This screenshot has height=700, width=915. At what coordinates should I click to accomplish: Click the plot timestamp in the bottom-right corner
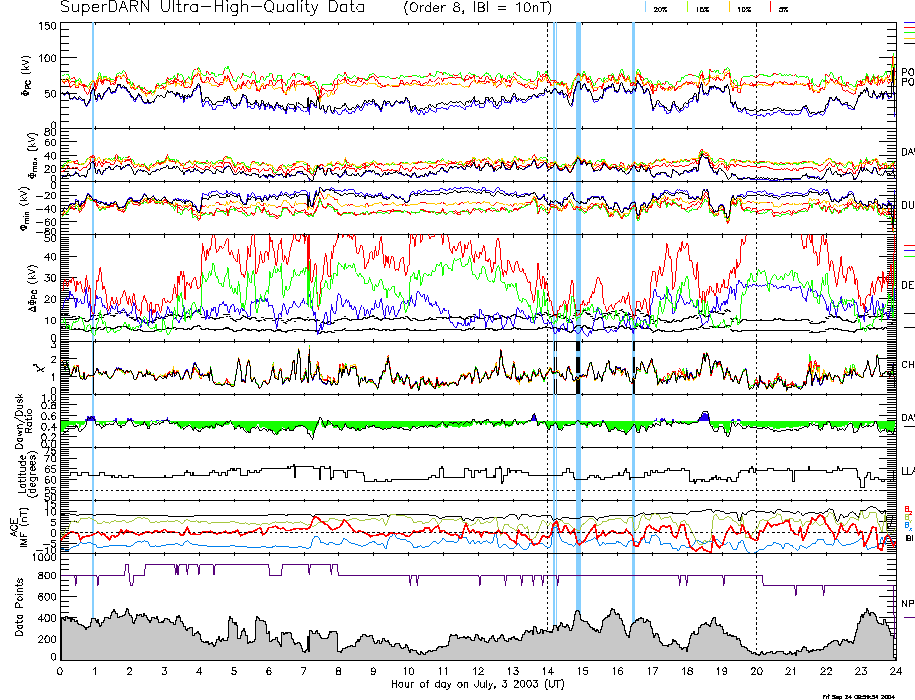858,696
